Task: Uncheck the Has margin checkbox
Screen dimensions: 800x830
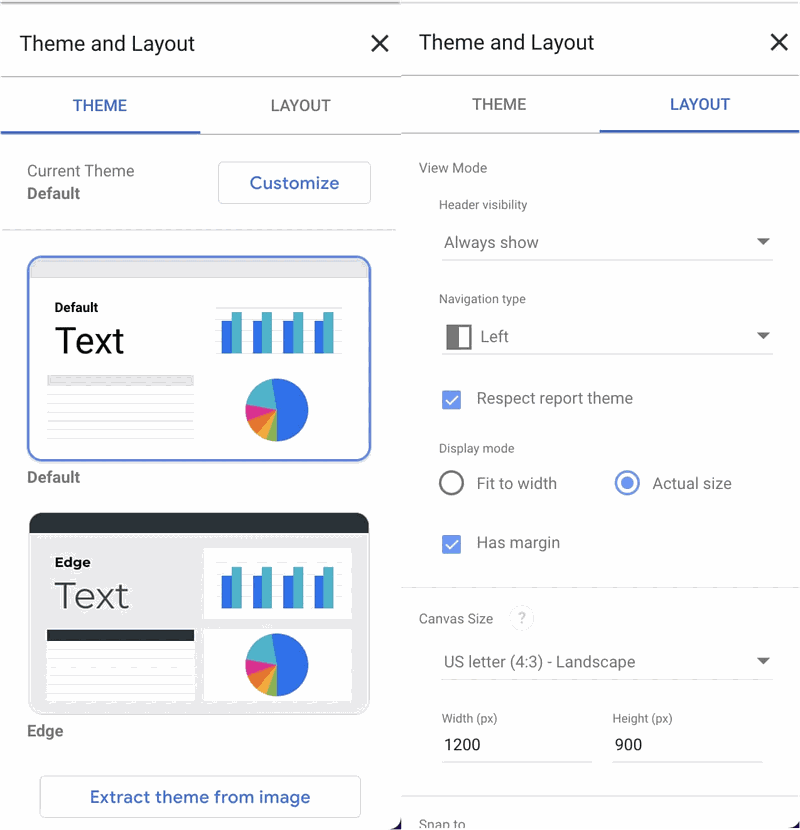Action: (x=452, y=544)
